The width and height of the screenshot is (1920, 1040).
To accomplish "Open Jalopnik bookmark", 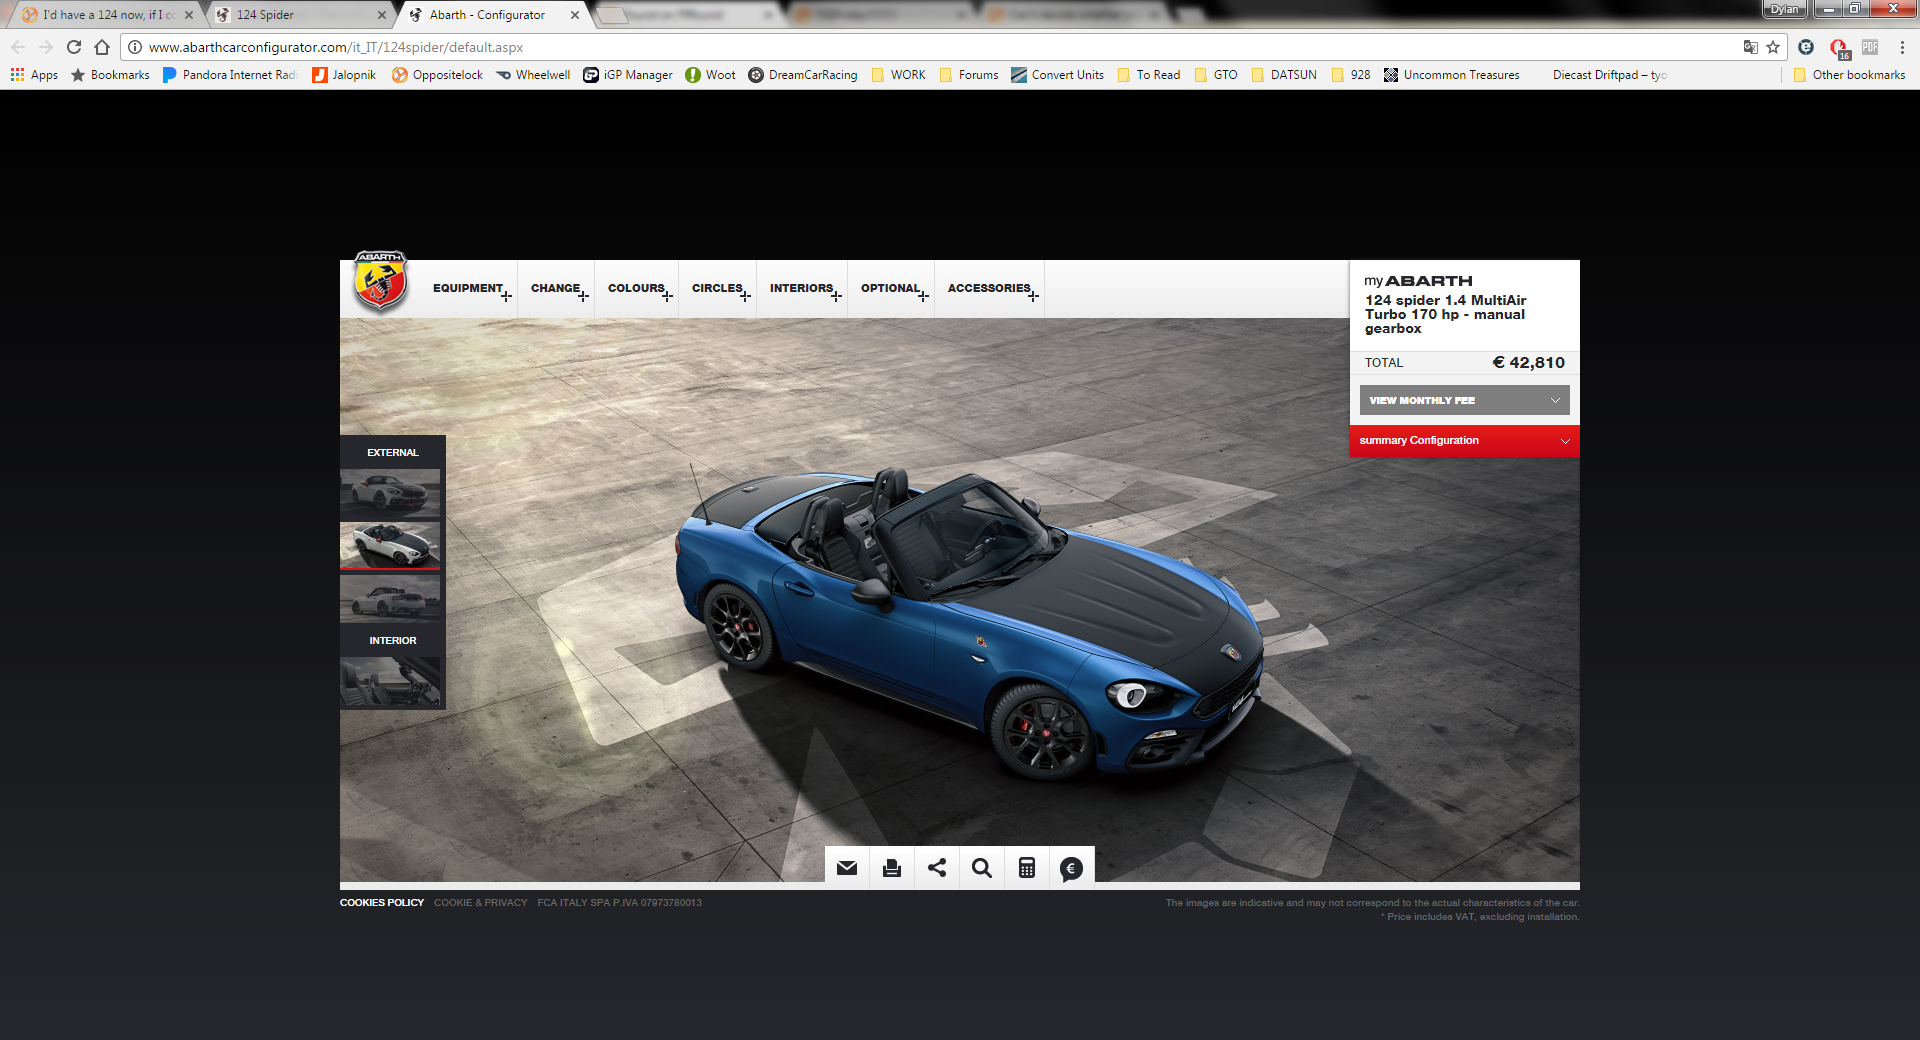I will 344,75.
